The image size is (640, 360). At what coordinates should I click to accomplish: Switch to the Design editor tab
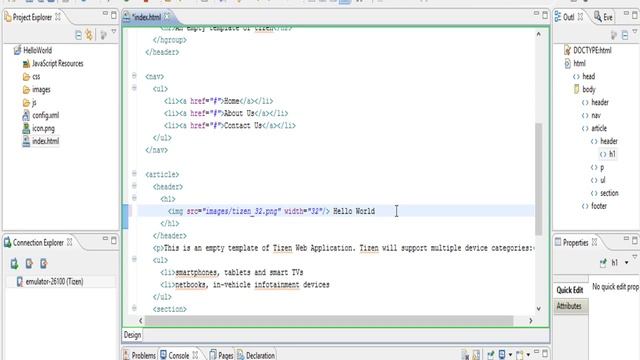(132, 335)
